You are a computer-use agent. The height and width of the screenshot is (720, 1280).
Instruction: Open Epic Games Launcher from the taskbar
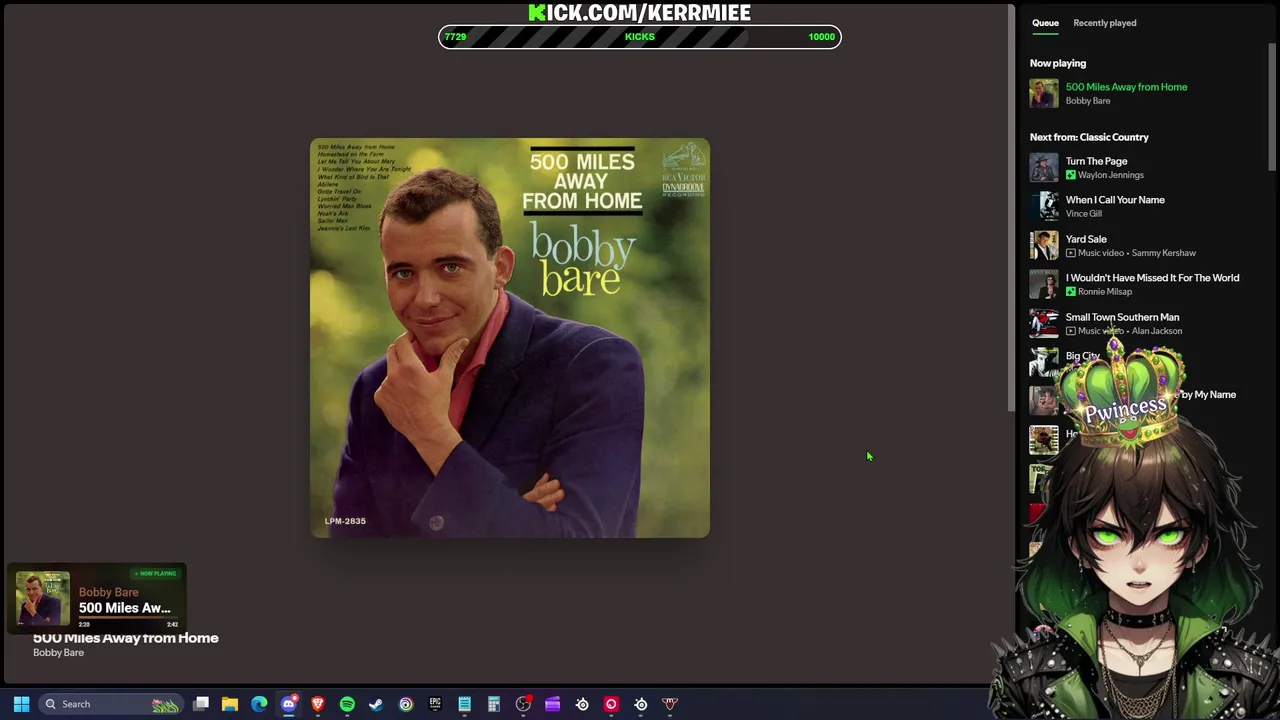(x=435, y=704)
